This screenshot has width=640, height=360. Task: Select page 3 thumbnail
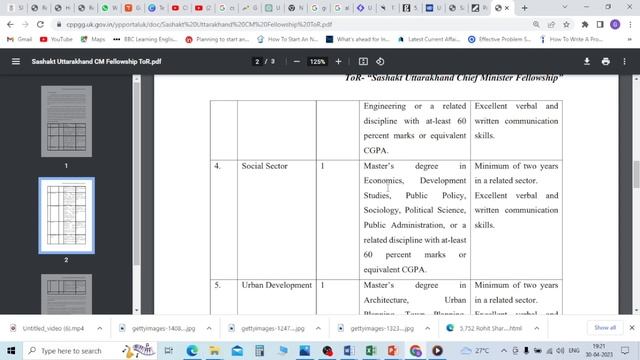click(x=67, y=294)
